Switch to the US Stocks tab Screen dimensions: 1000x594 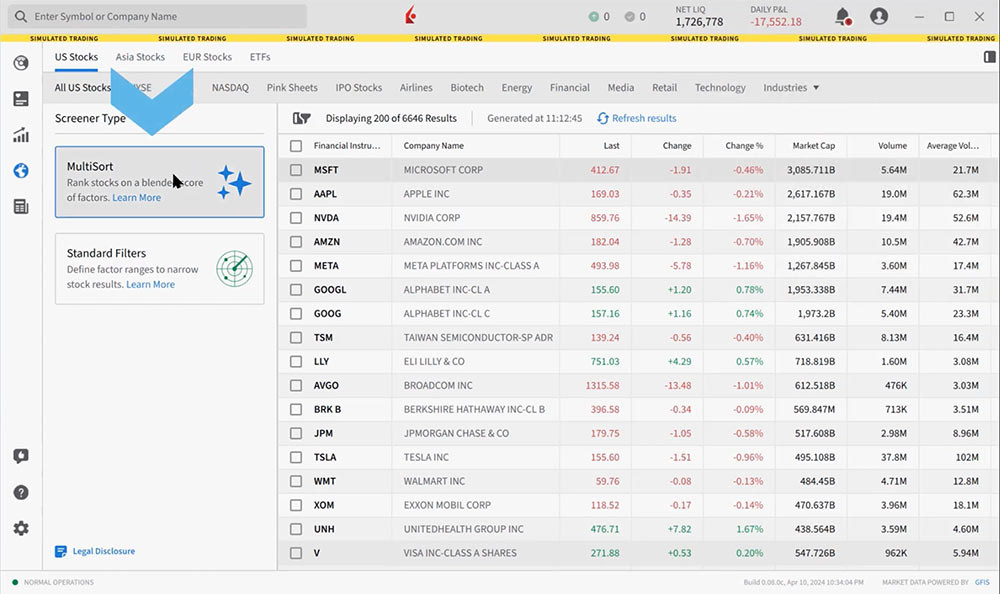[76, 57]
